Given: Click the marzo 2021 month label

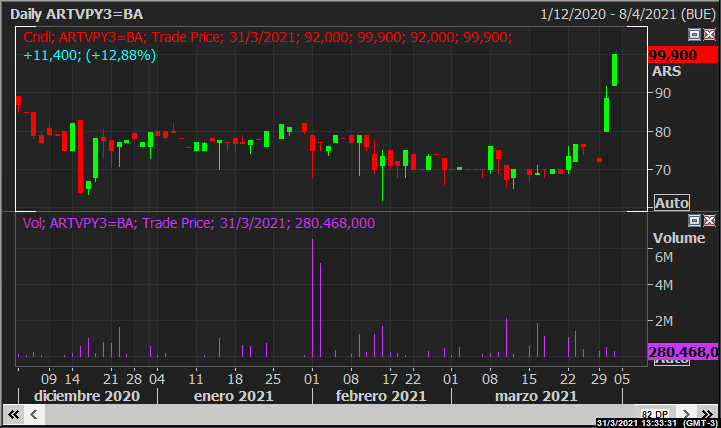Looking at the screenshot, I should click(536, 396).
